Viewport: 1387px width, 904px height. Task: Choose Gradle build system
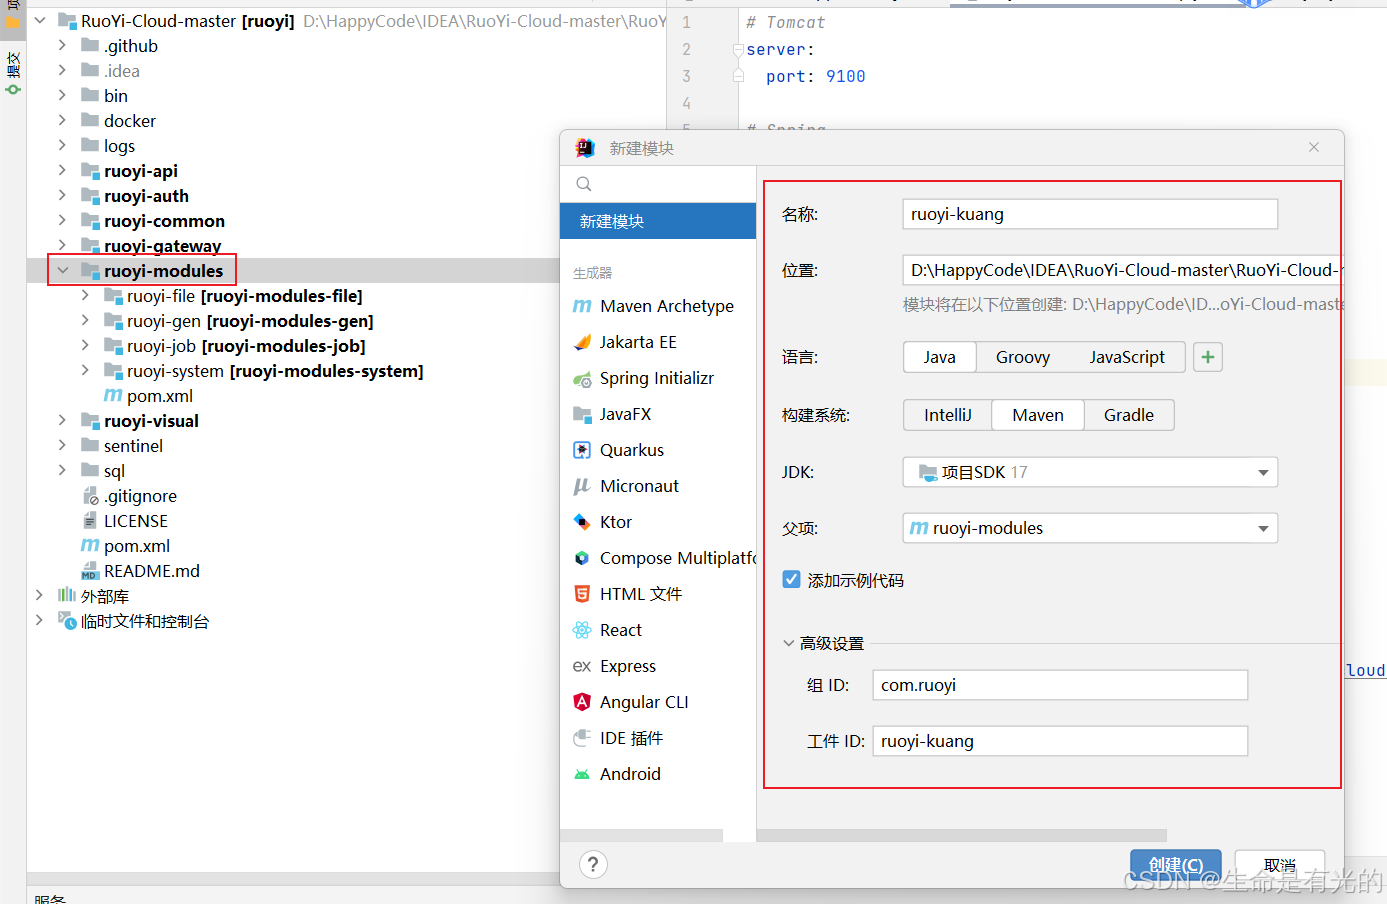coord(1129,415)
